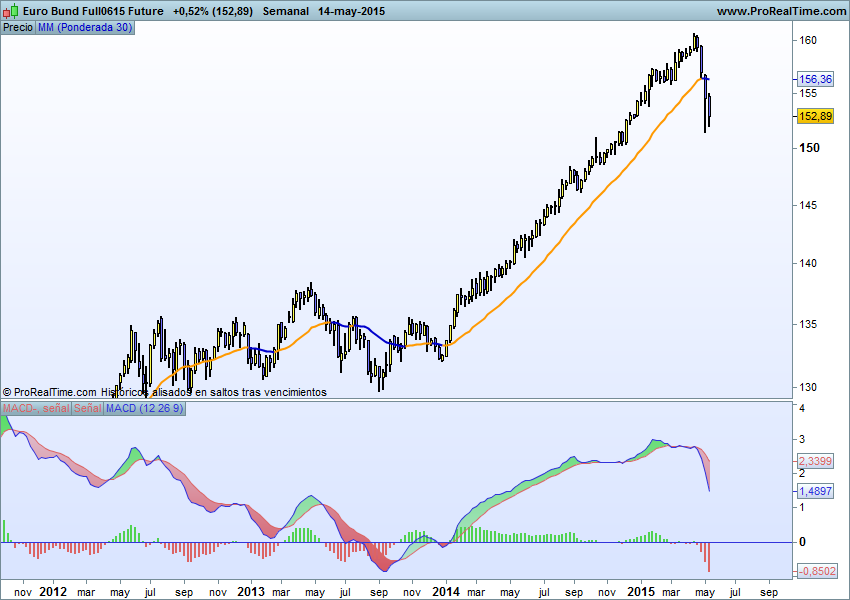Select the Precio label tab
Screen dimensions: 850x600
tap(17, 27)
